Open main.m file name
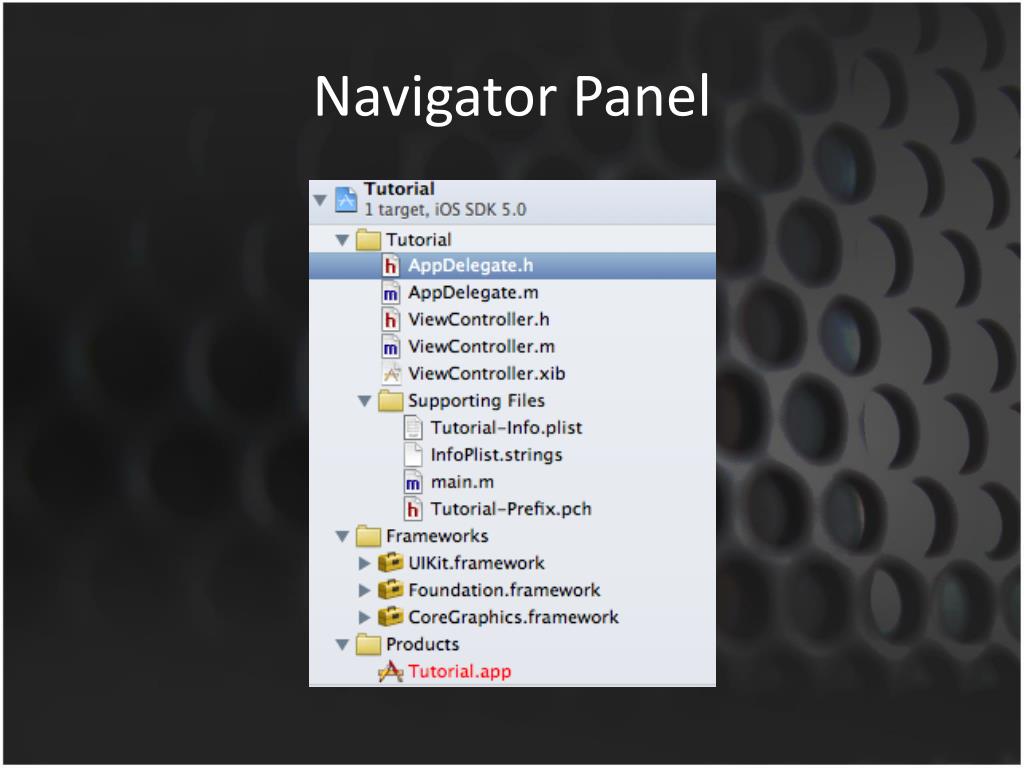Viewport: 1024px width, 768px height. pyautogui.click(x=462, y=483)
